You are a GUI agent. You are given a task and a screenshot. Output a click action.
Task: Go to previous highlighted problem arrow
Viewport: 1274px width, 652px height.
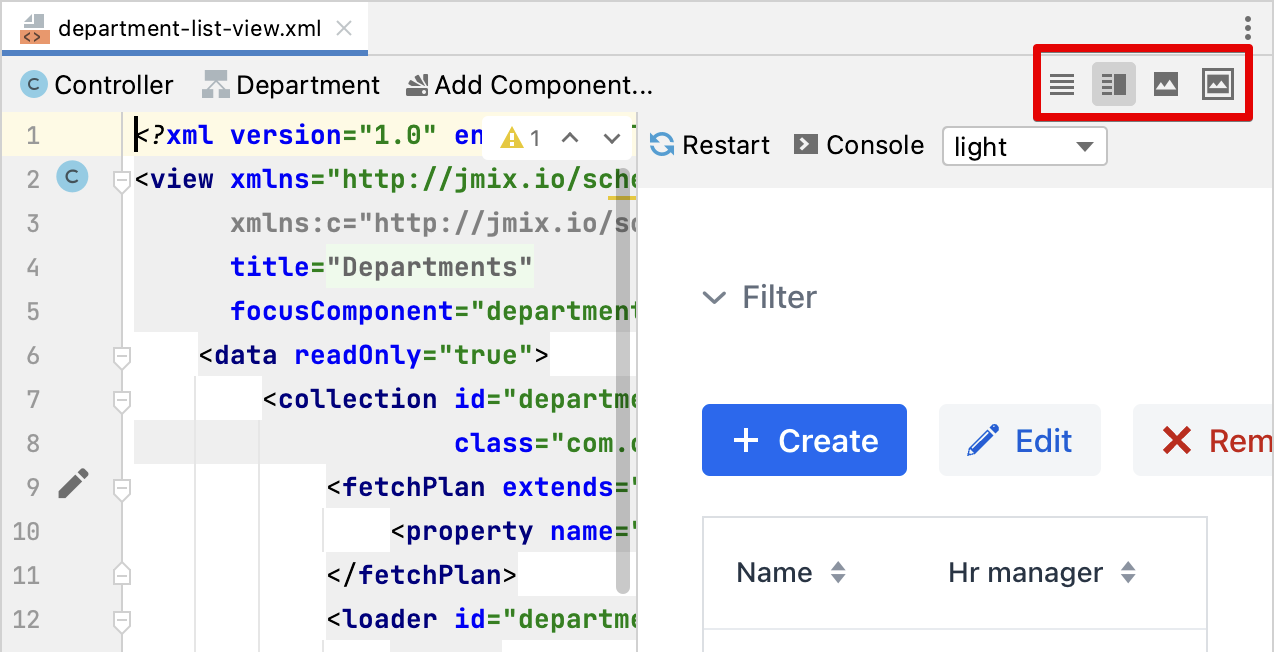click(570, 138)
